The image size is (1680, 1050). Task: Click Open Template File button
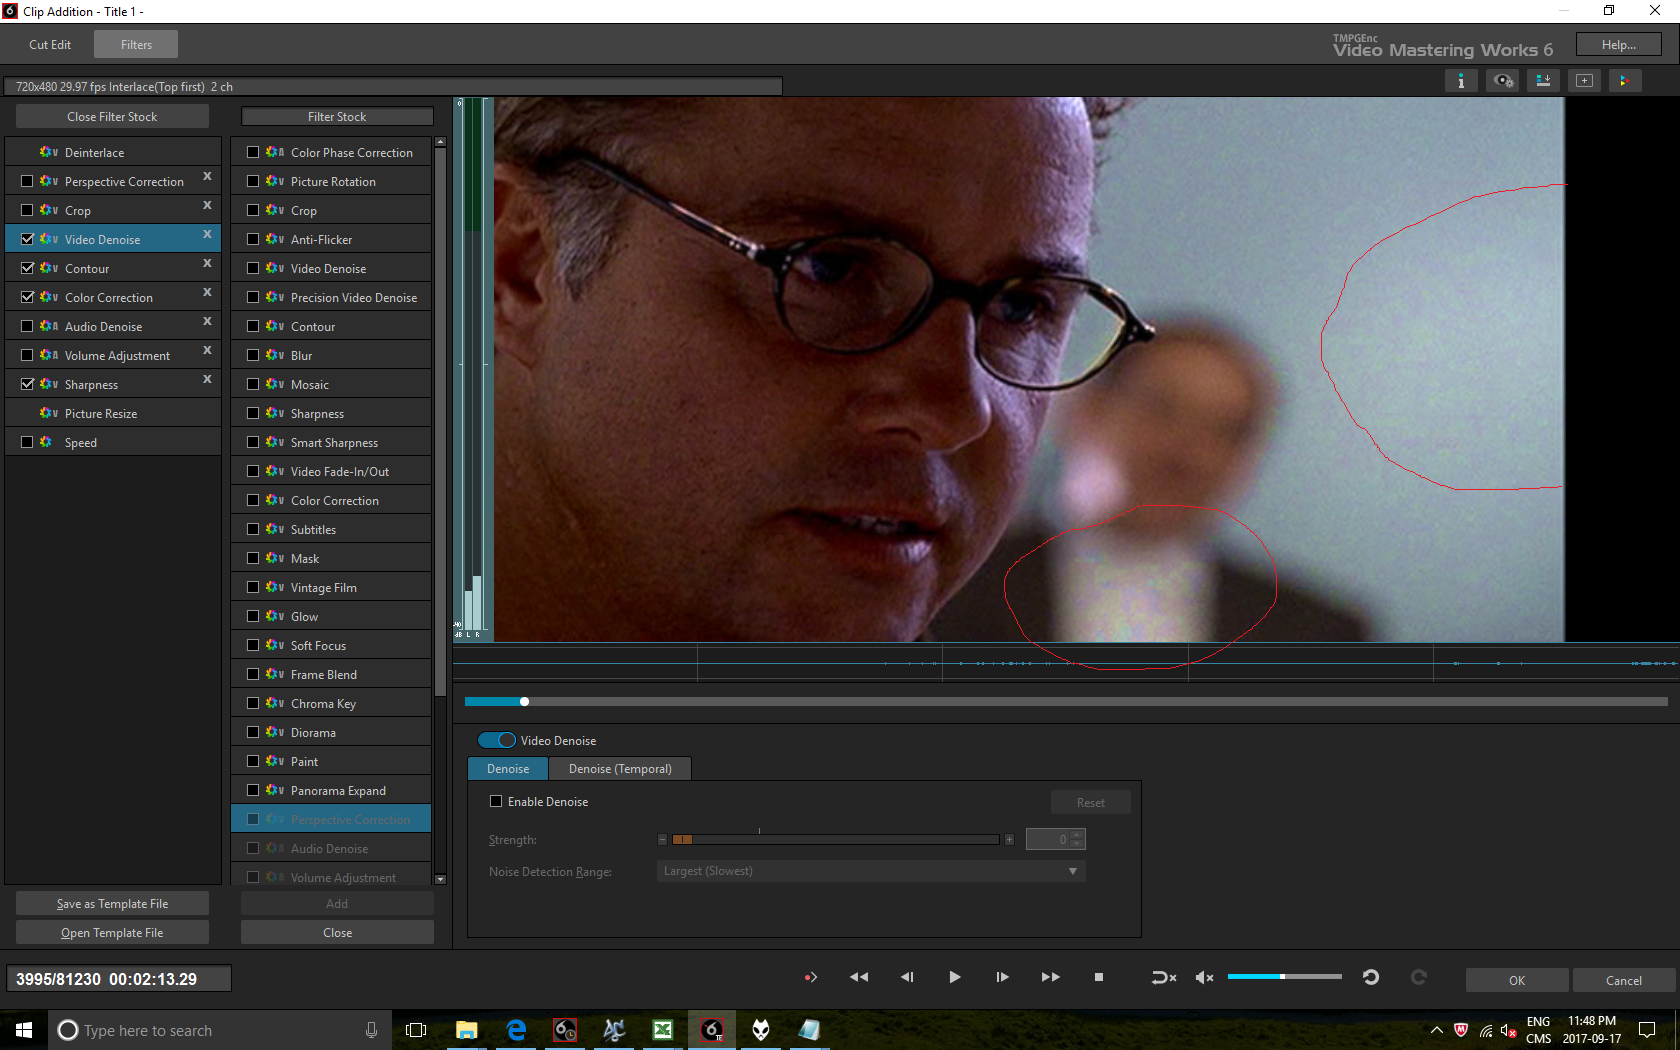tap(112, 932)
